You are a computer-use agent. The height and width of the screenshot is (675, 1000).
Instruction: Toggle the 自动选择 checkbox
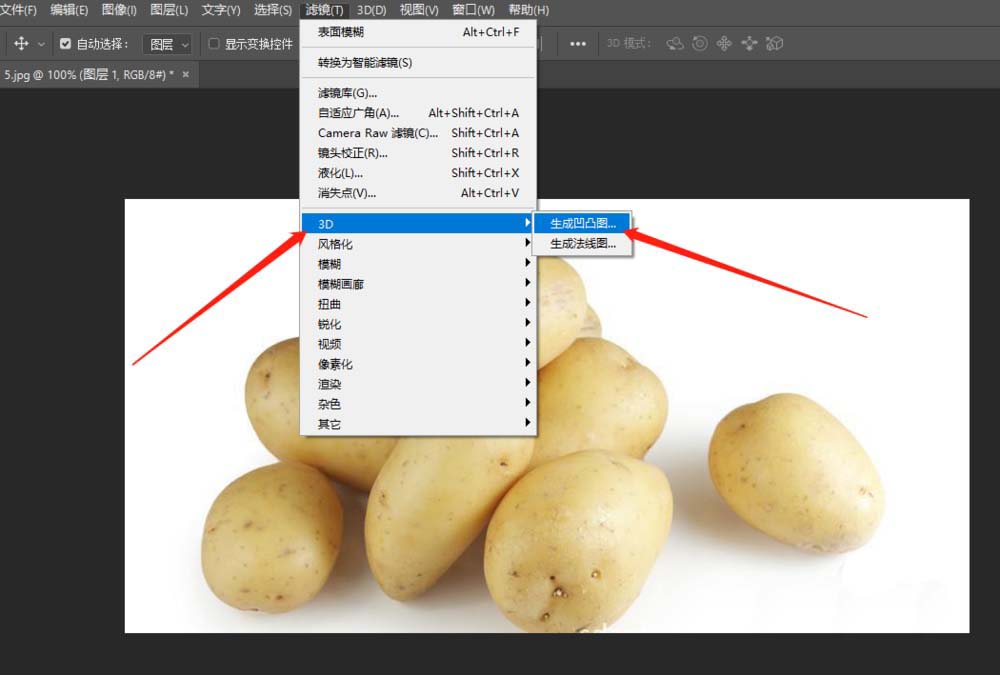[66, 44]
